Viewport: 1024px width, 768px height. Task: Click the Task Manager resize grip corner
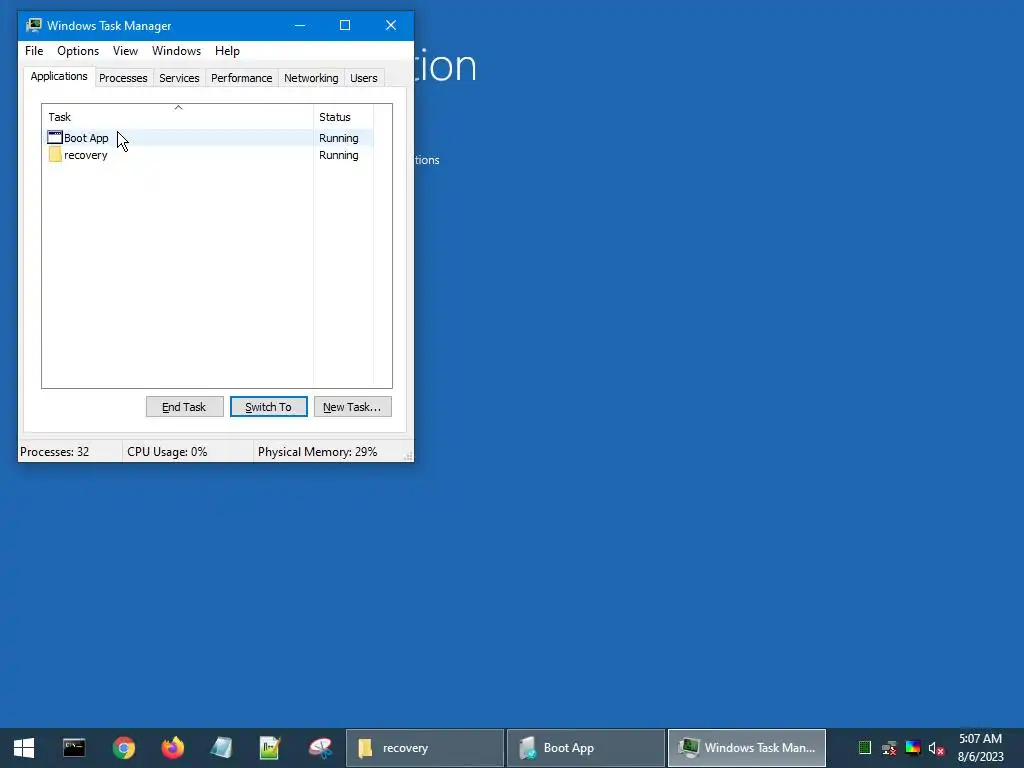tap(408, 456)
